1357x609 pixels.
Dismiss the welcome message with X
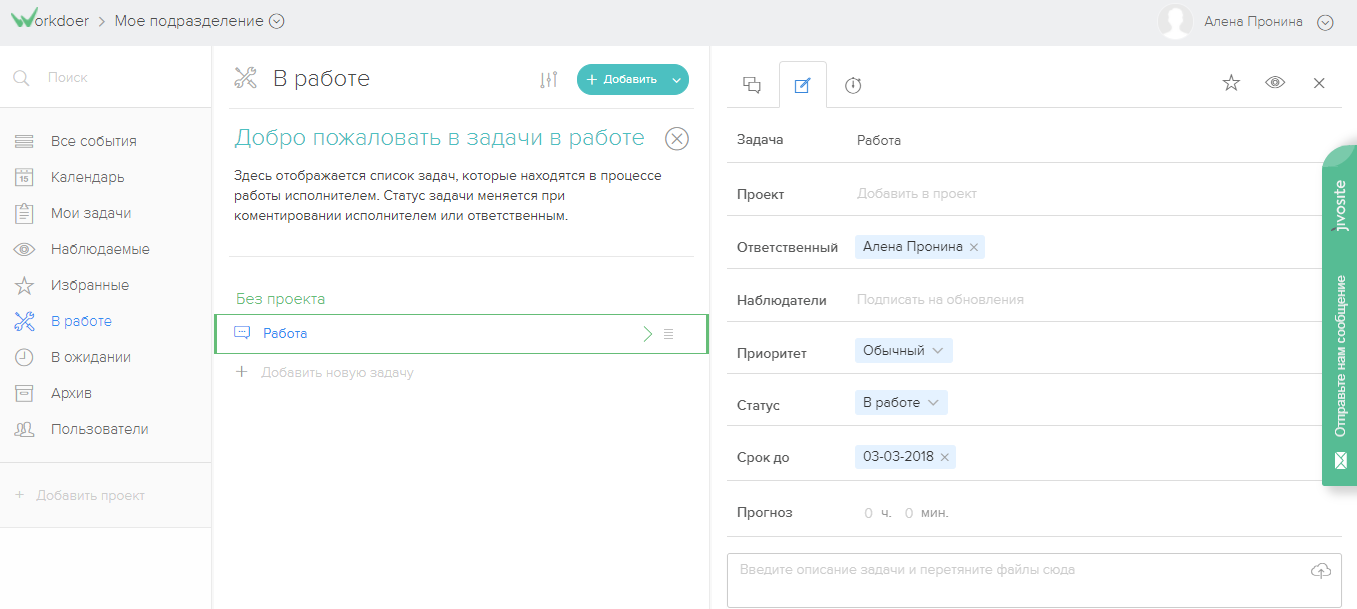coord(677,138)
